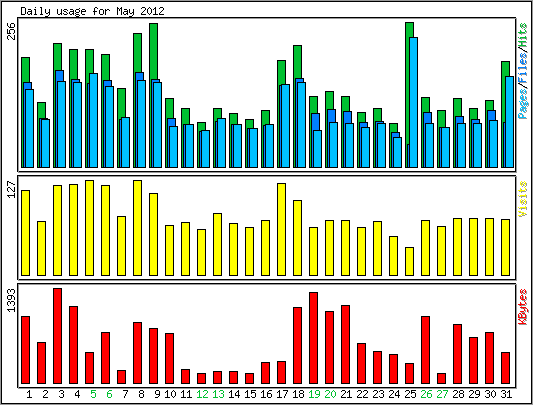Click the 127 scale label of visits chart
The width and height of the screenshot is (533, 405).
pos(12,189)
